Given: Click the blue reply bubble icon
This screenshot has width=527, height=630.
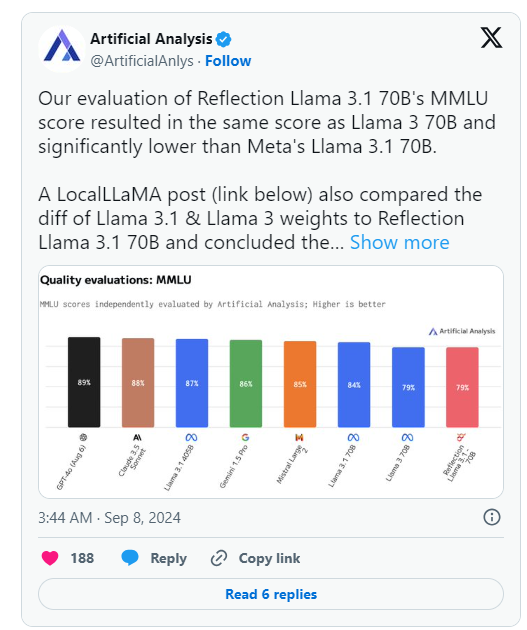Looking at the screenshot, I should point(130,558).
